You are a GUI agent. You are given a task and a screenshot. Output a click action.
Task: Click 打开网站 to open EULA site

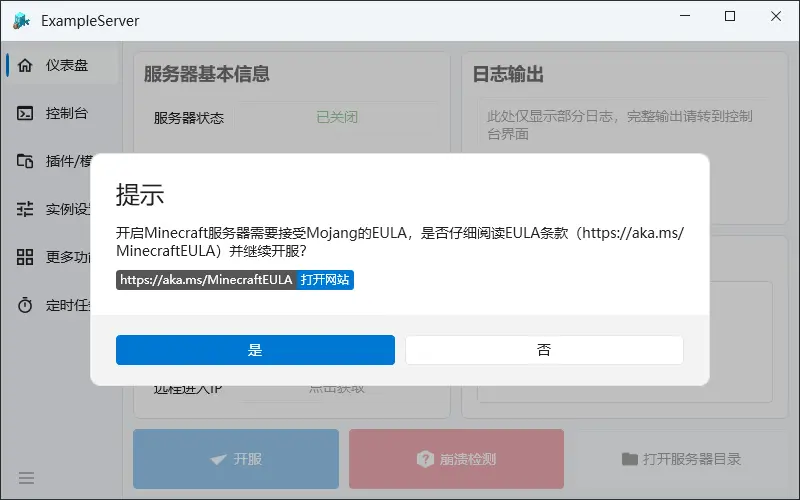click(325, 280)
